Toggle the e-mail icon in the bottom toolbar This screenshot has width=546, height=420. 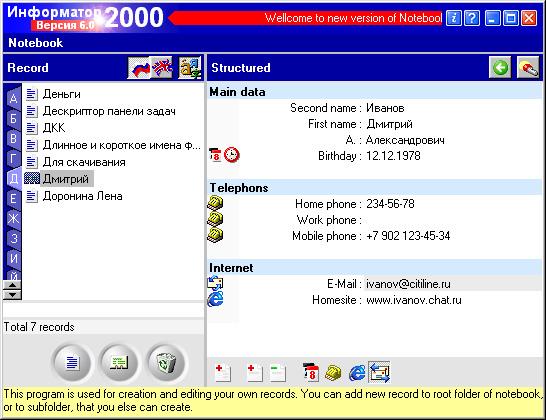click(379, 372)
